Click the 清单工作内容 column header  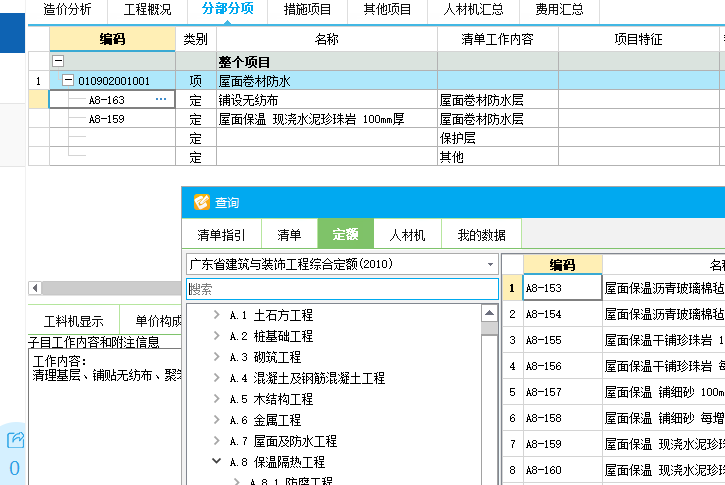pos(498,39)
